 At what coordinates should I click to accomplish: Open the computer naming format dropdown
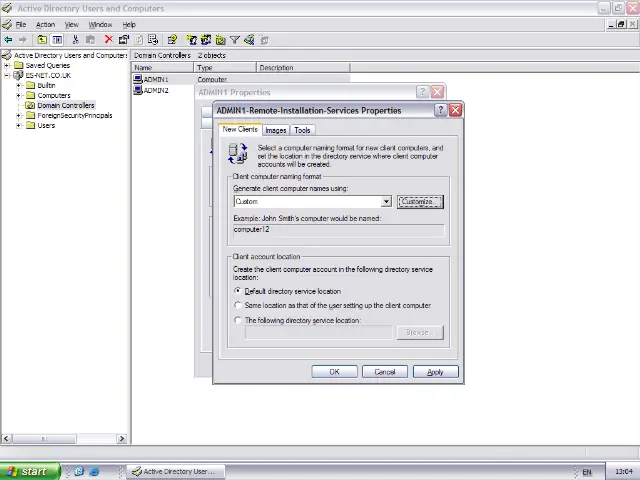(386, 202)
